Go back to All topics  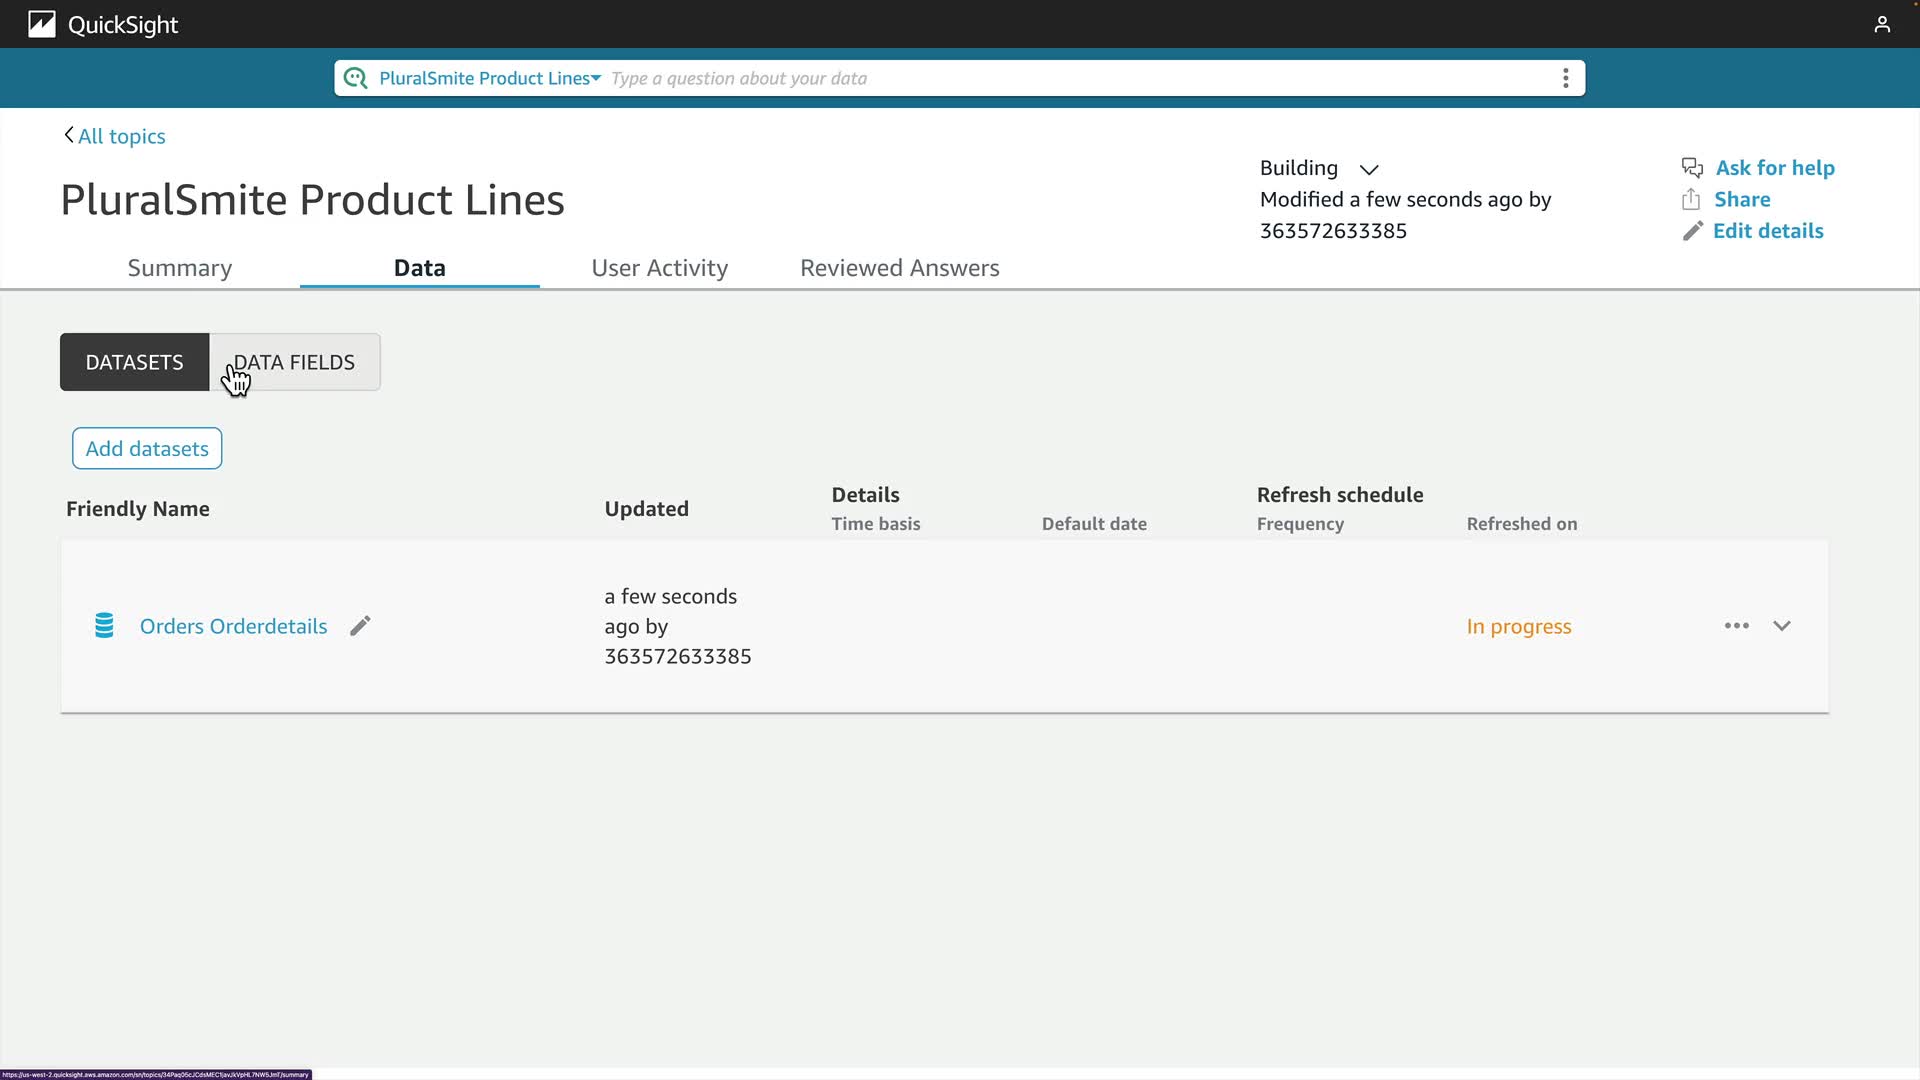coord(115,136)
